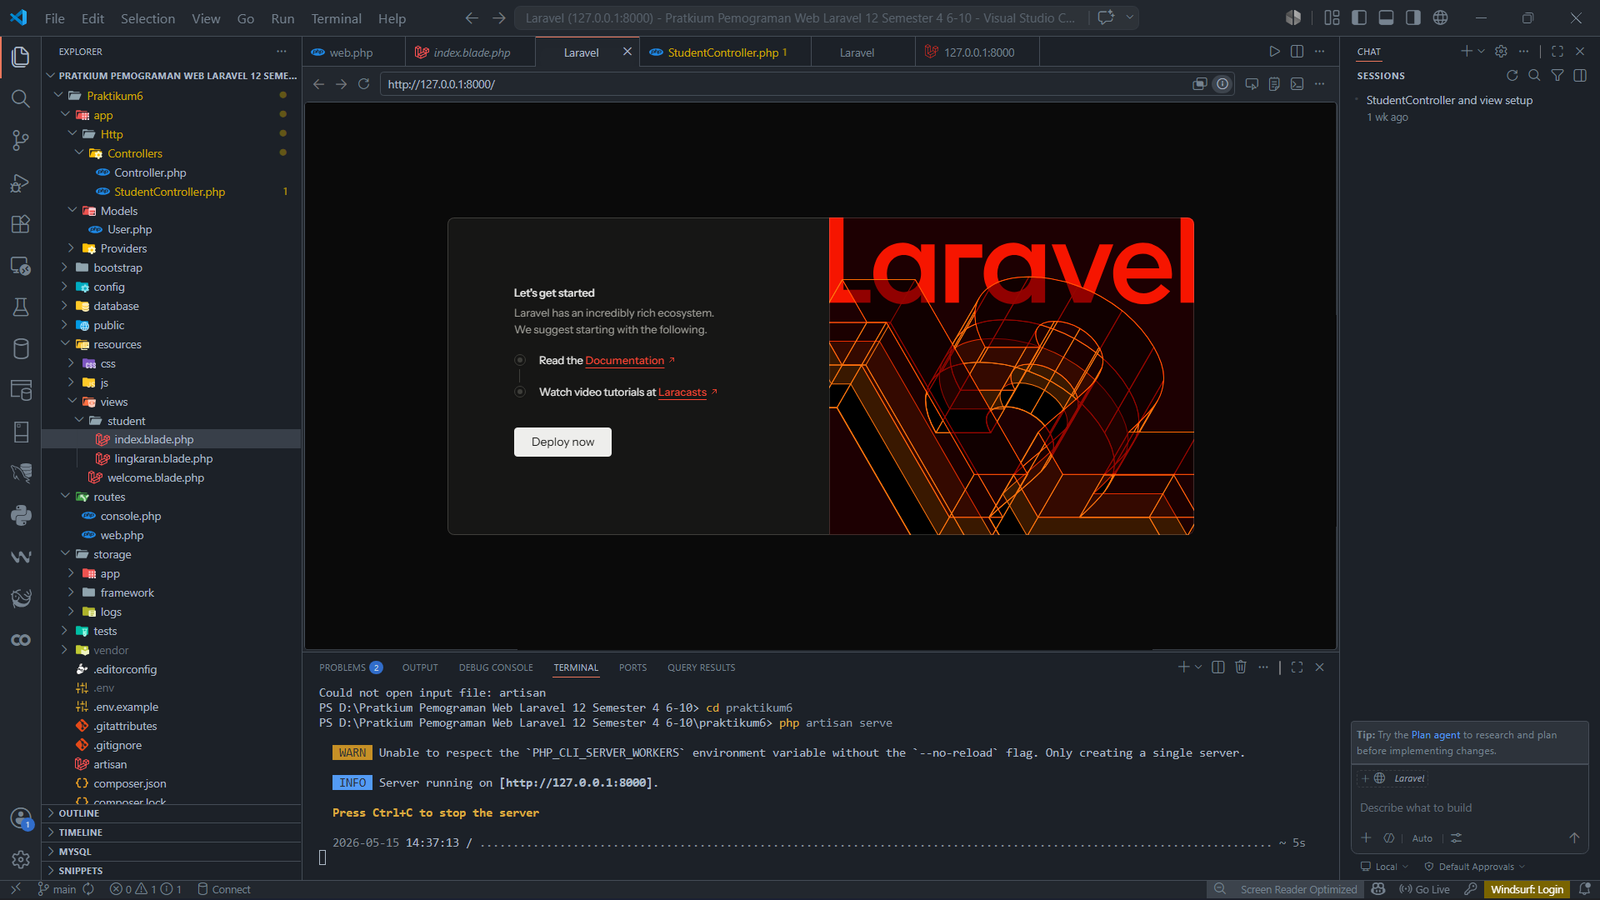This screenshot has height=900, width=1600.
Task: Close the terminal panel
Action: (1319, 667)
